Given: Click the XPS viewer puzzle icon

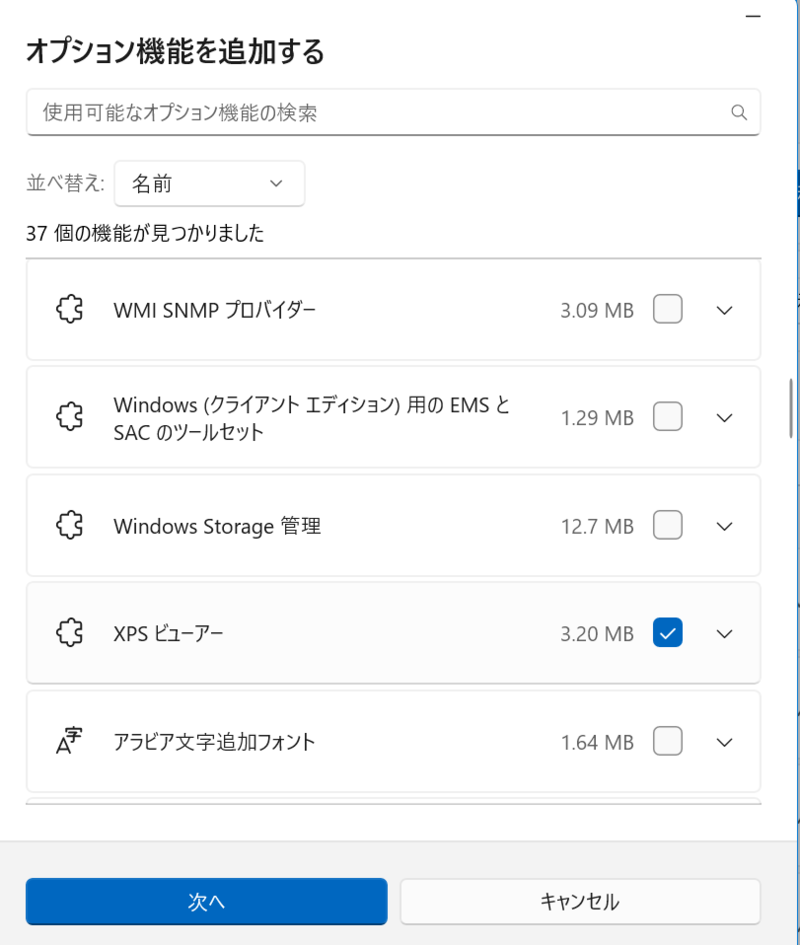Looking at the screenshot, I should [69, 633].
